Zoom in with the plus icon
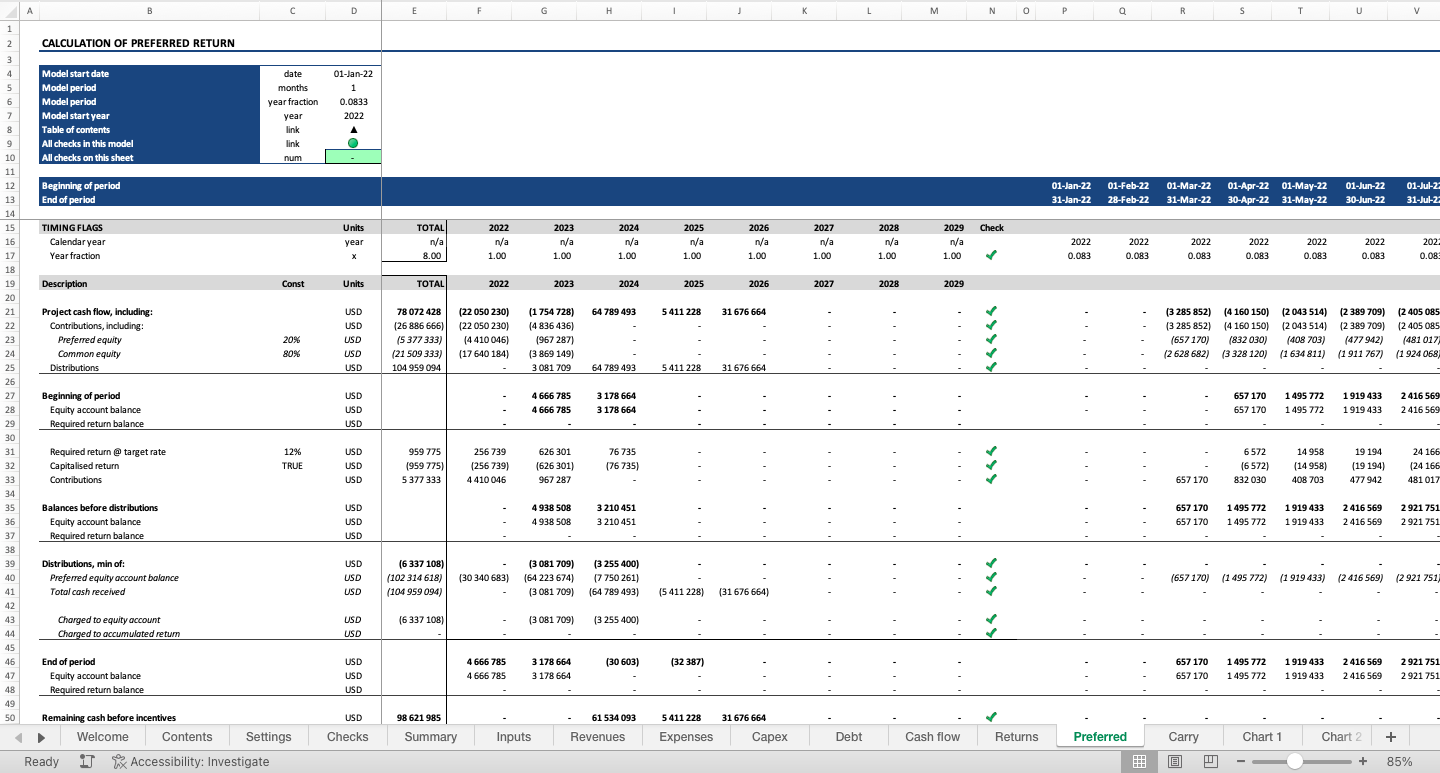1440x773 pixels. click(x=1362, y=761)
